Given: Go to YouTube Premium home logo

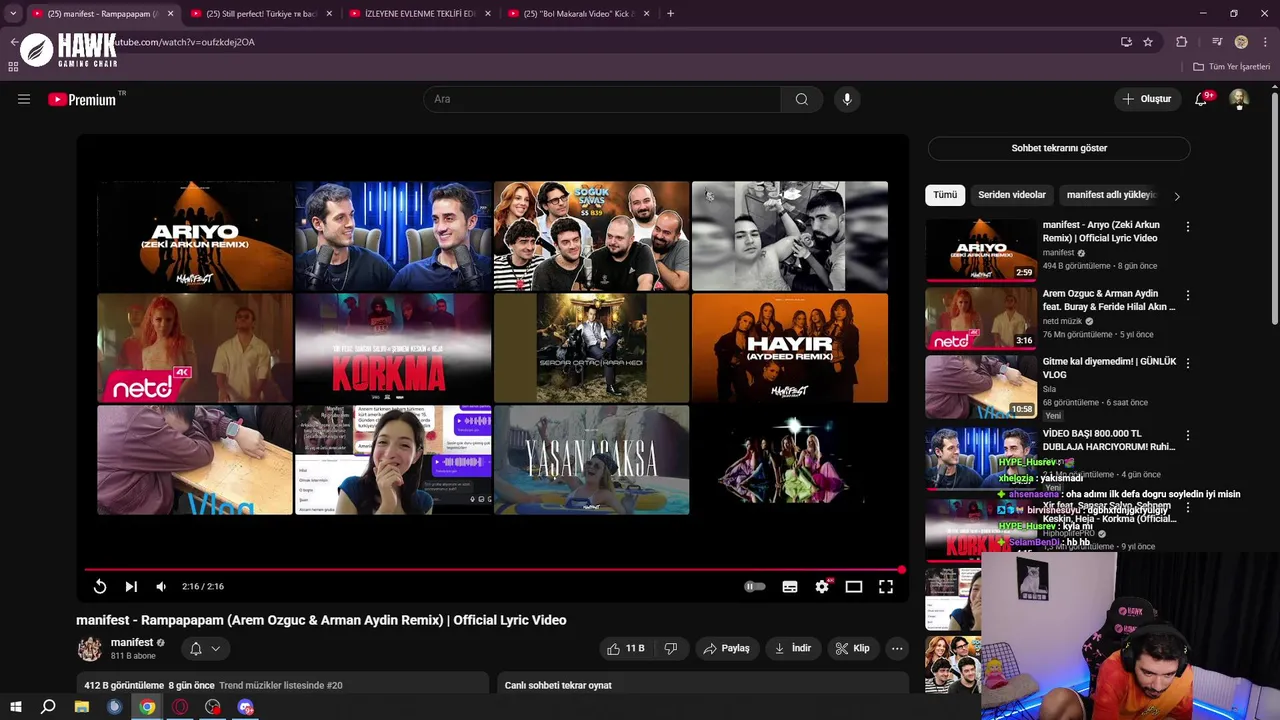Looking at the screenshot, I should [83, 99].
